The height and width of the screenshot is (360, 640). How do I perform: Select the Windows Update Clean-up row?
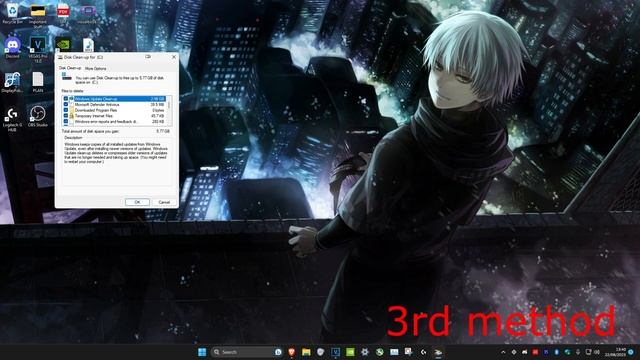tap(115, 99)
